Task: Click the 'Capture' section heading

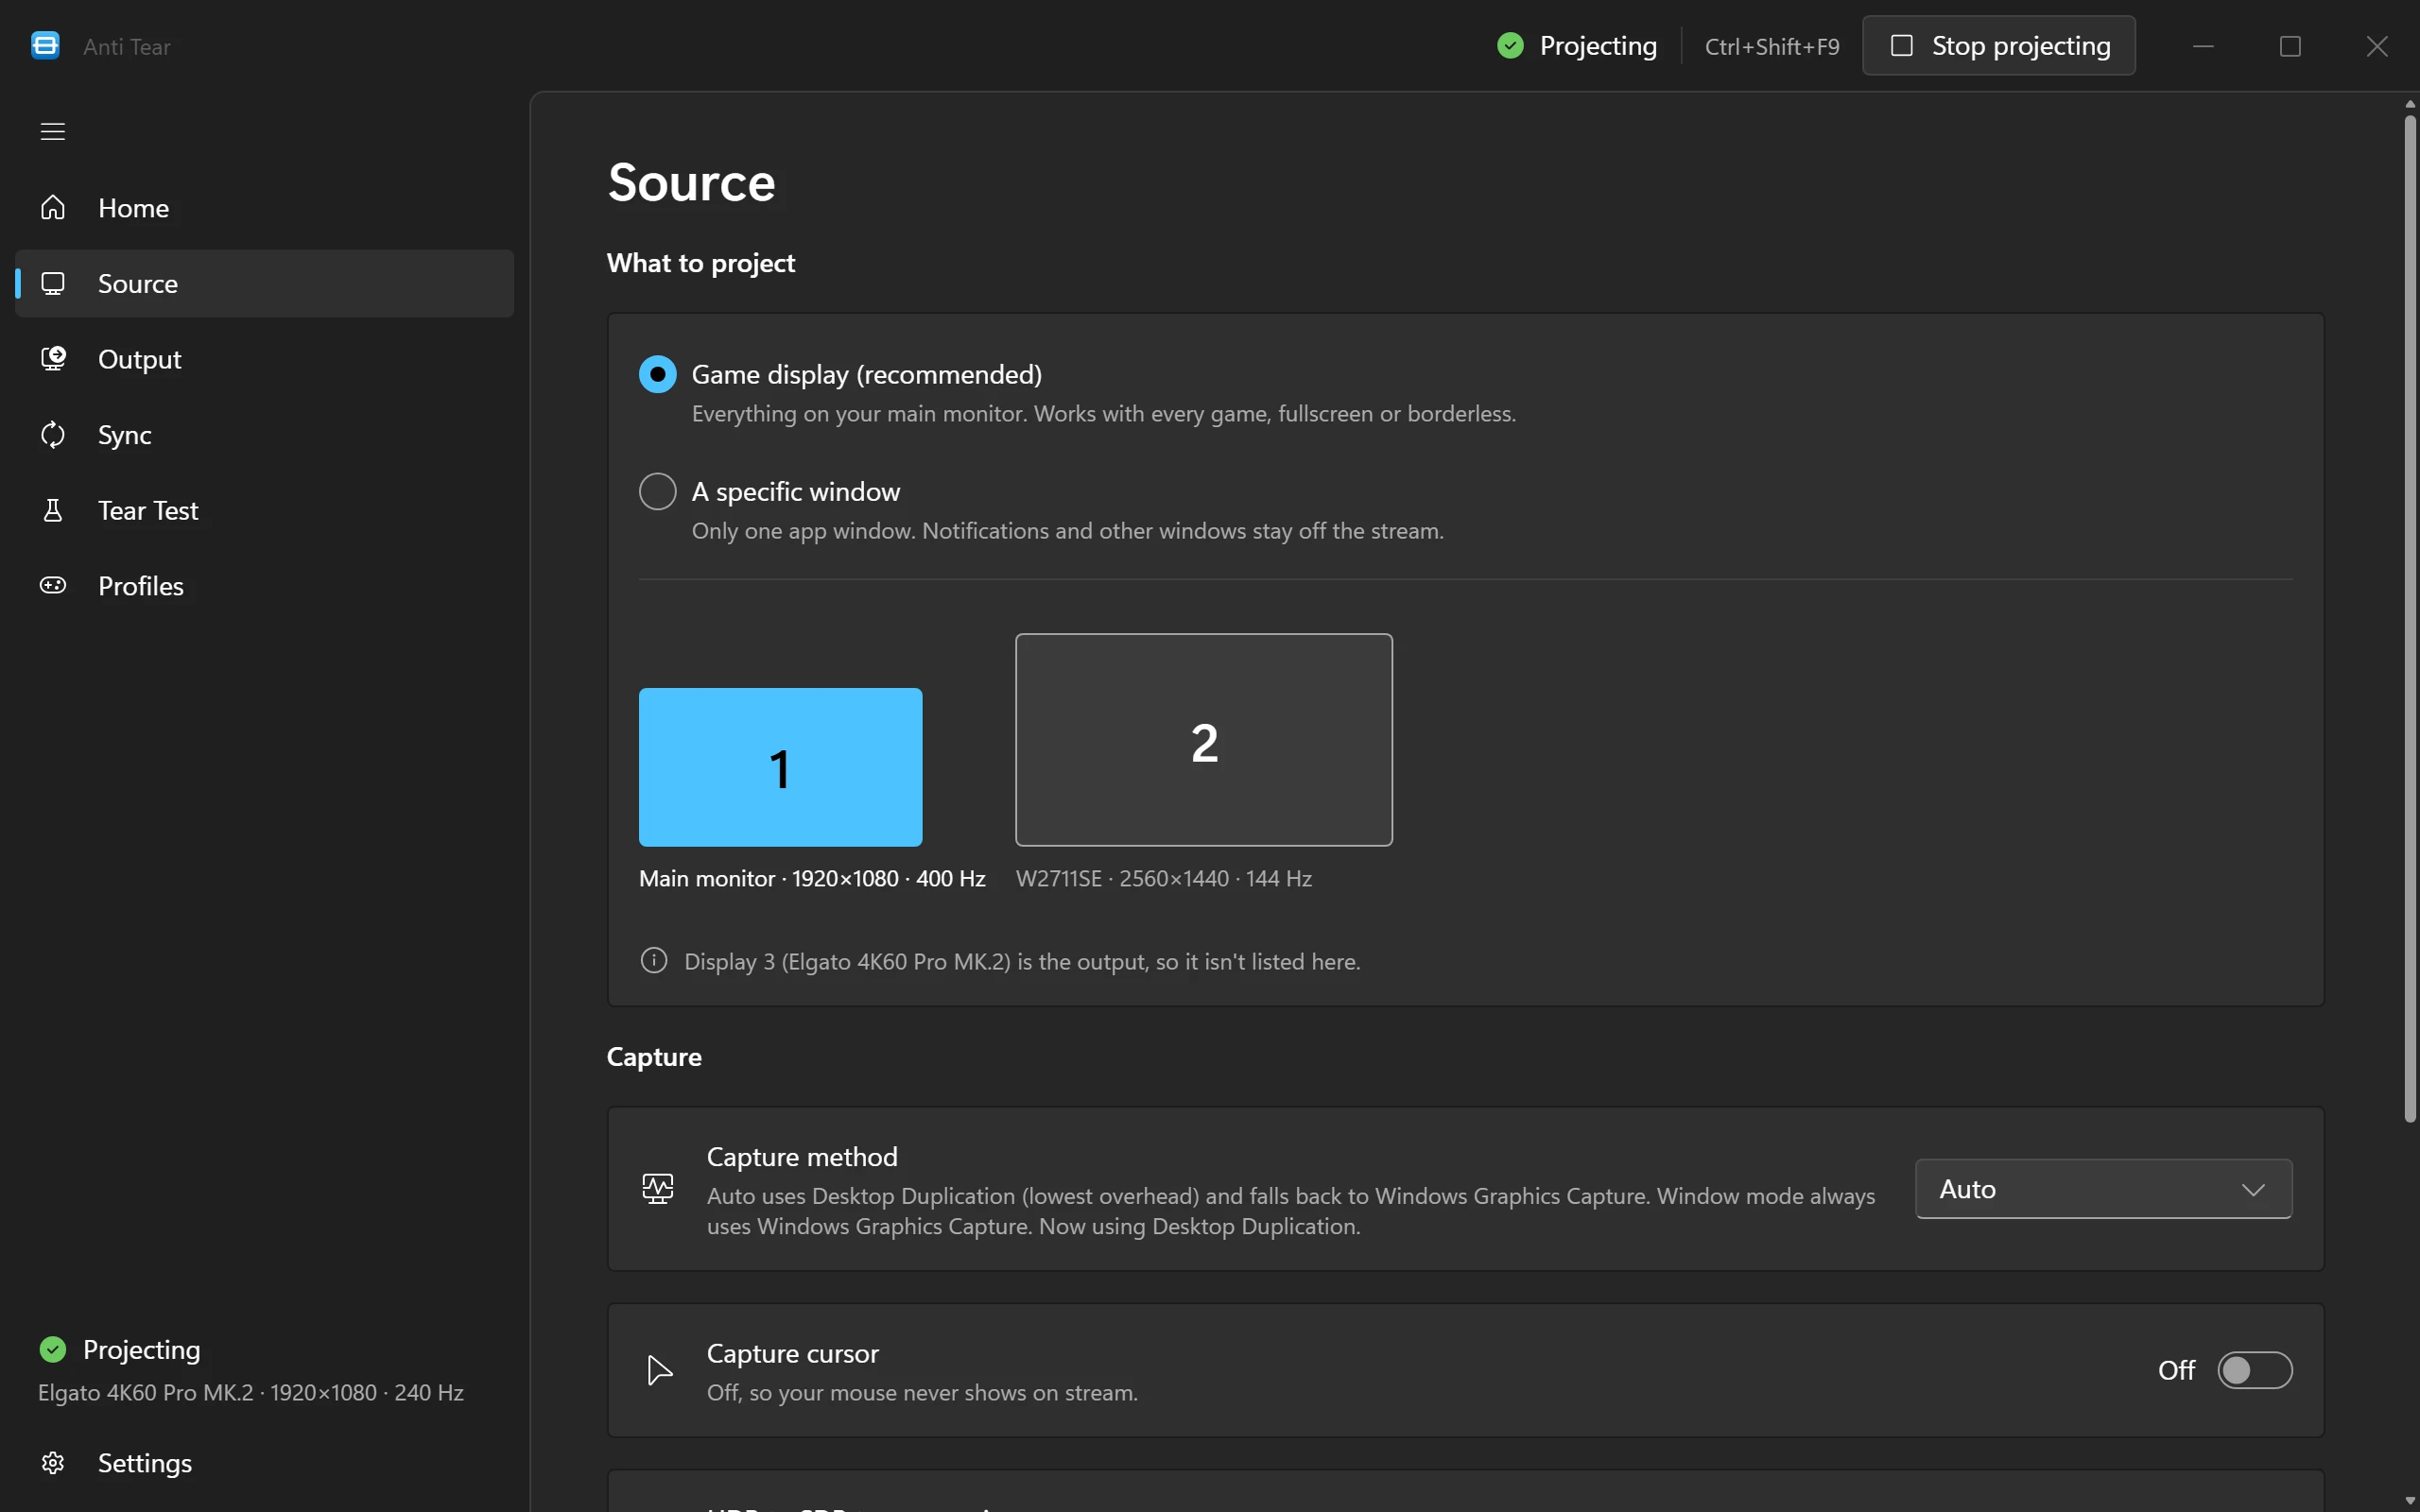Action: 654,1057
